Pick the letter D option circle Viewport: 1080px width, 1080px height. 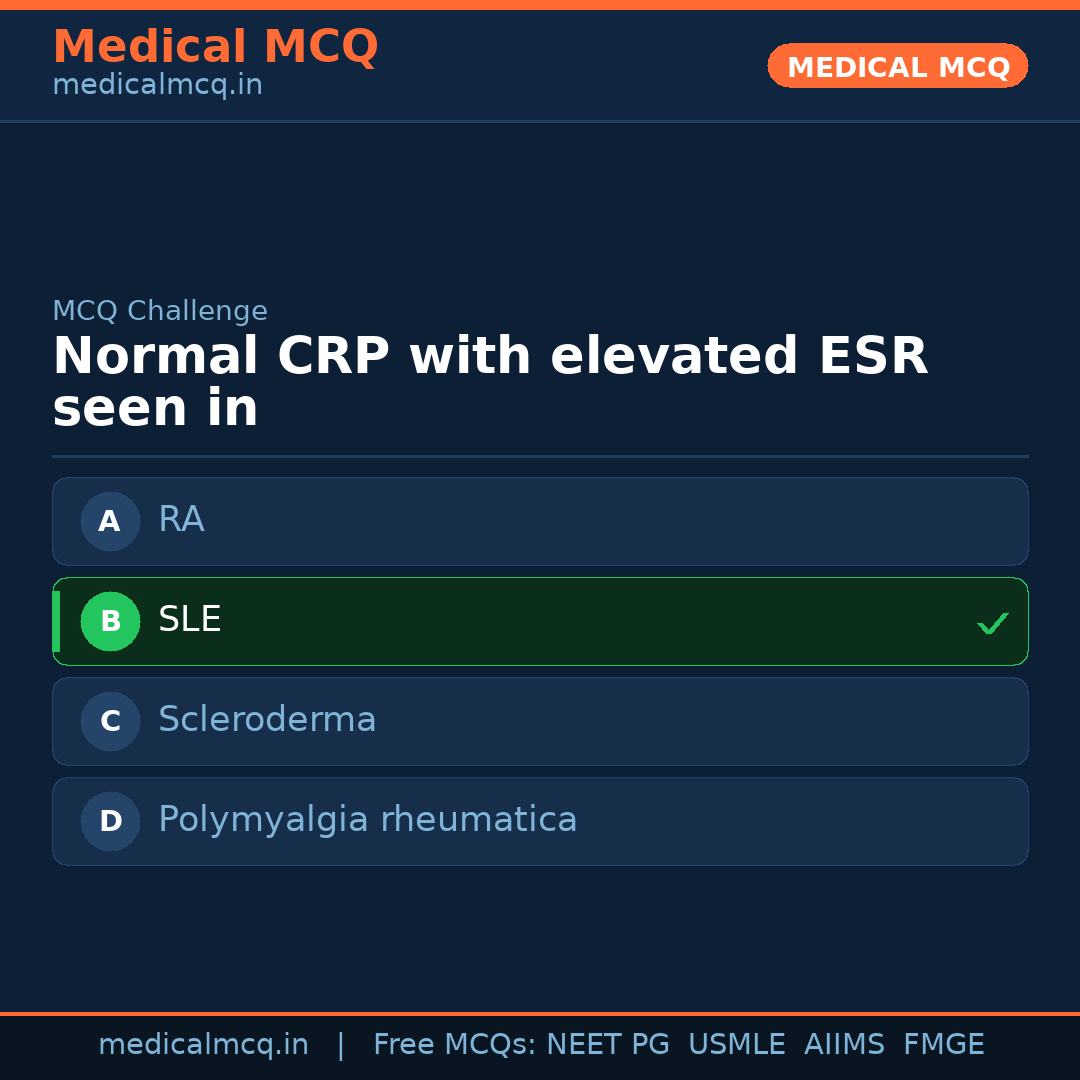pos(110,821)
